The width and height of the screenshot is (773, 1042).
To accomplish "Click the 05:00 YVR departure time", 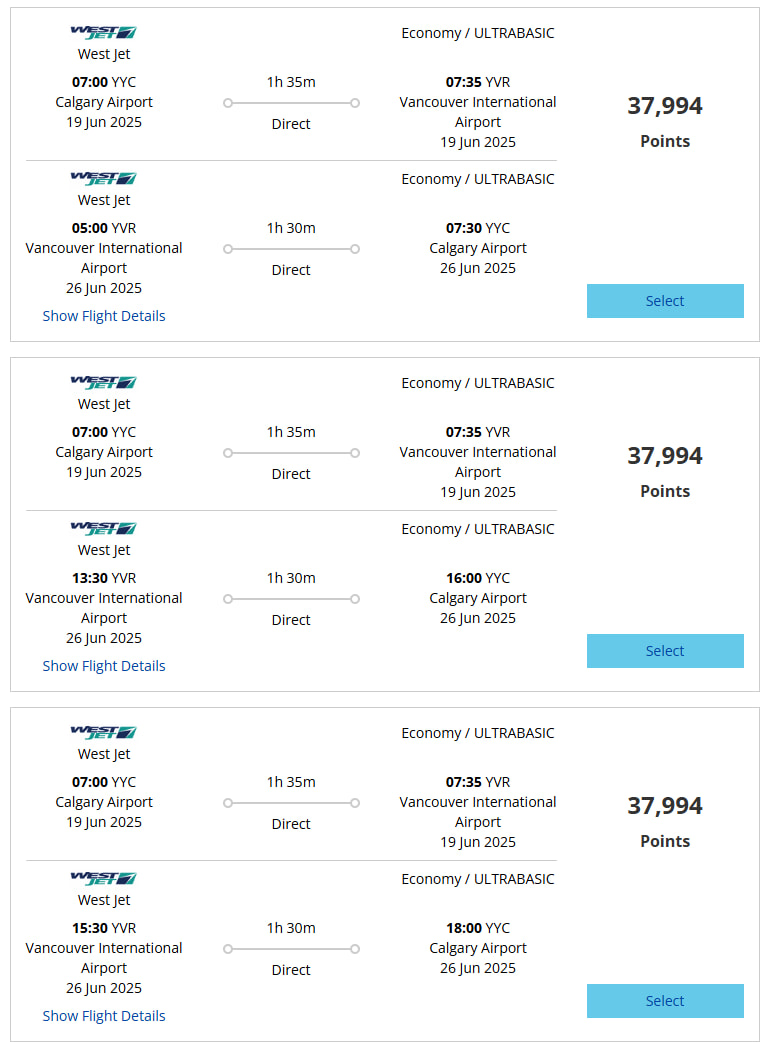I will point(104,228).
